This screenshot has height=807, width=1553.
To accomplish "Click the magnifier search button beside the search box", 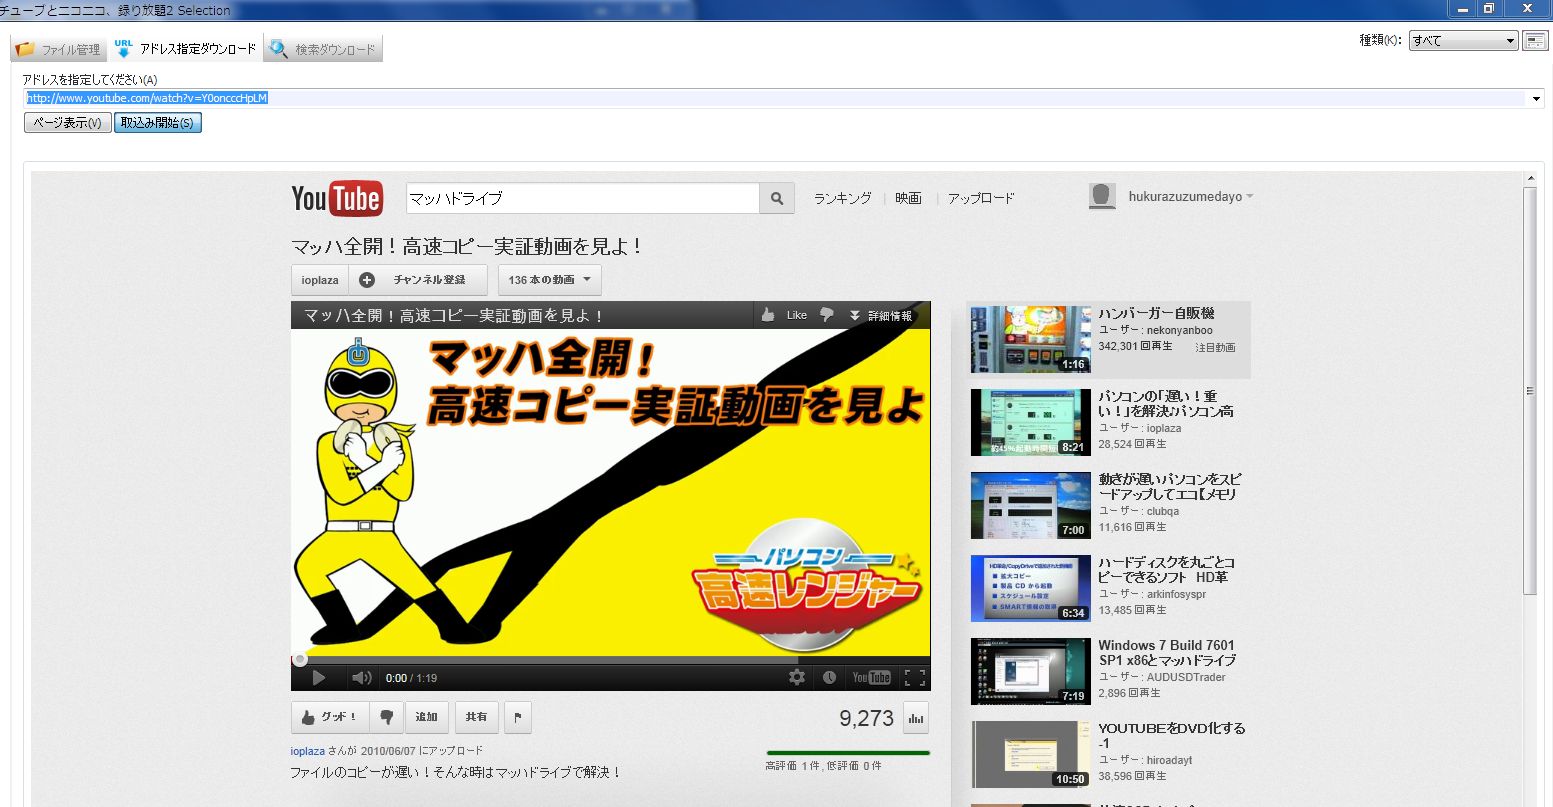I will point(777,198).
